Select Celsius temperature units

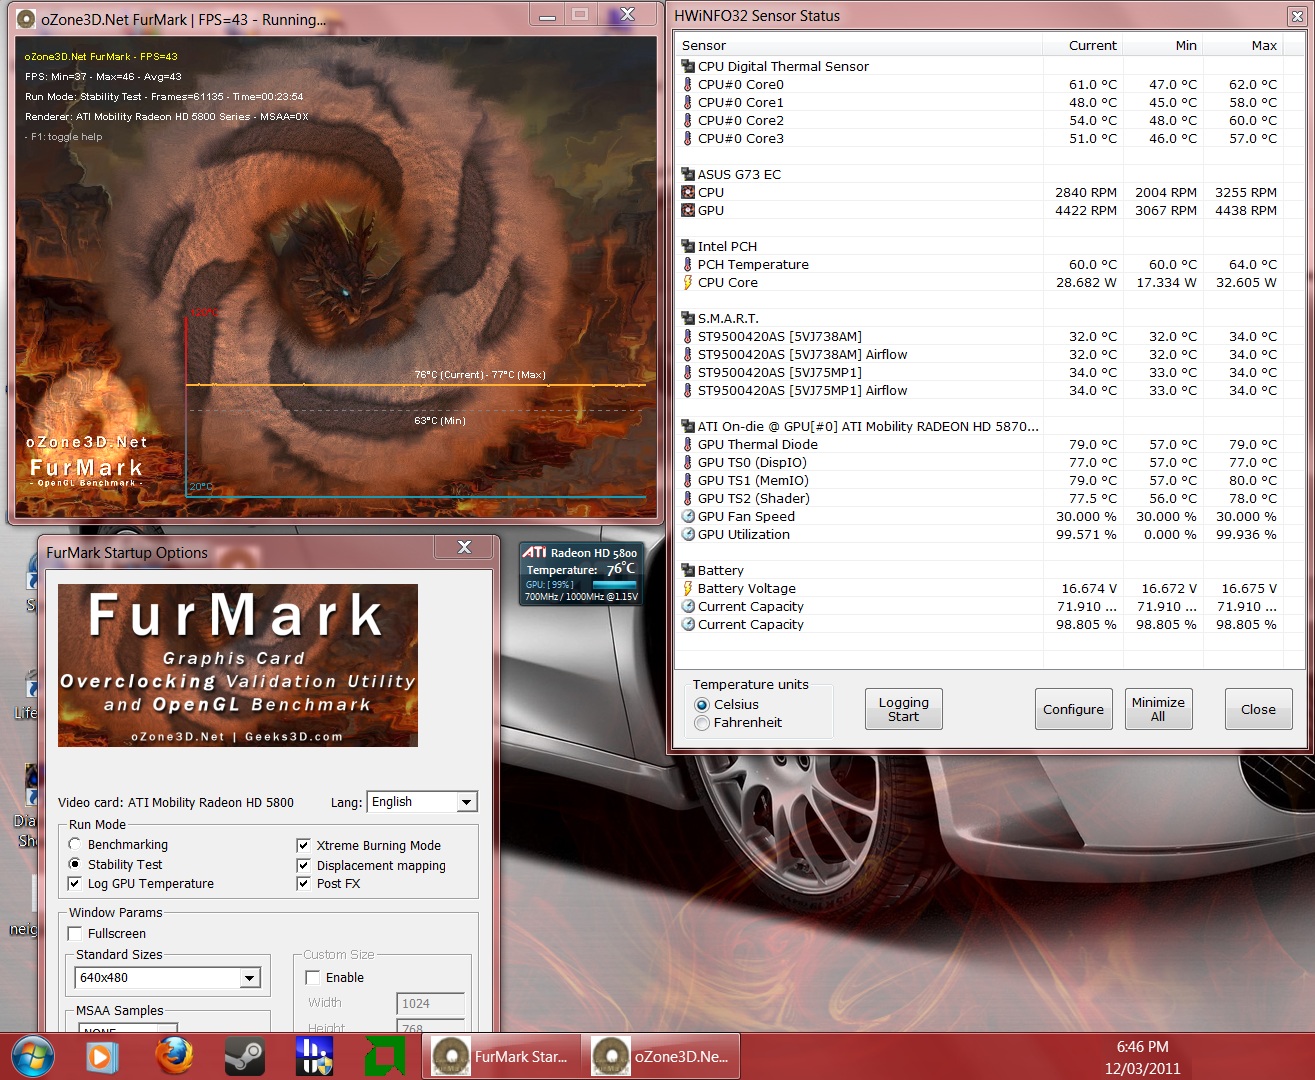click(x=702, y=704)
